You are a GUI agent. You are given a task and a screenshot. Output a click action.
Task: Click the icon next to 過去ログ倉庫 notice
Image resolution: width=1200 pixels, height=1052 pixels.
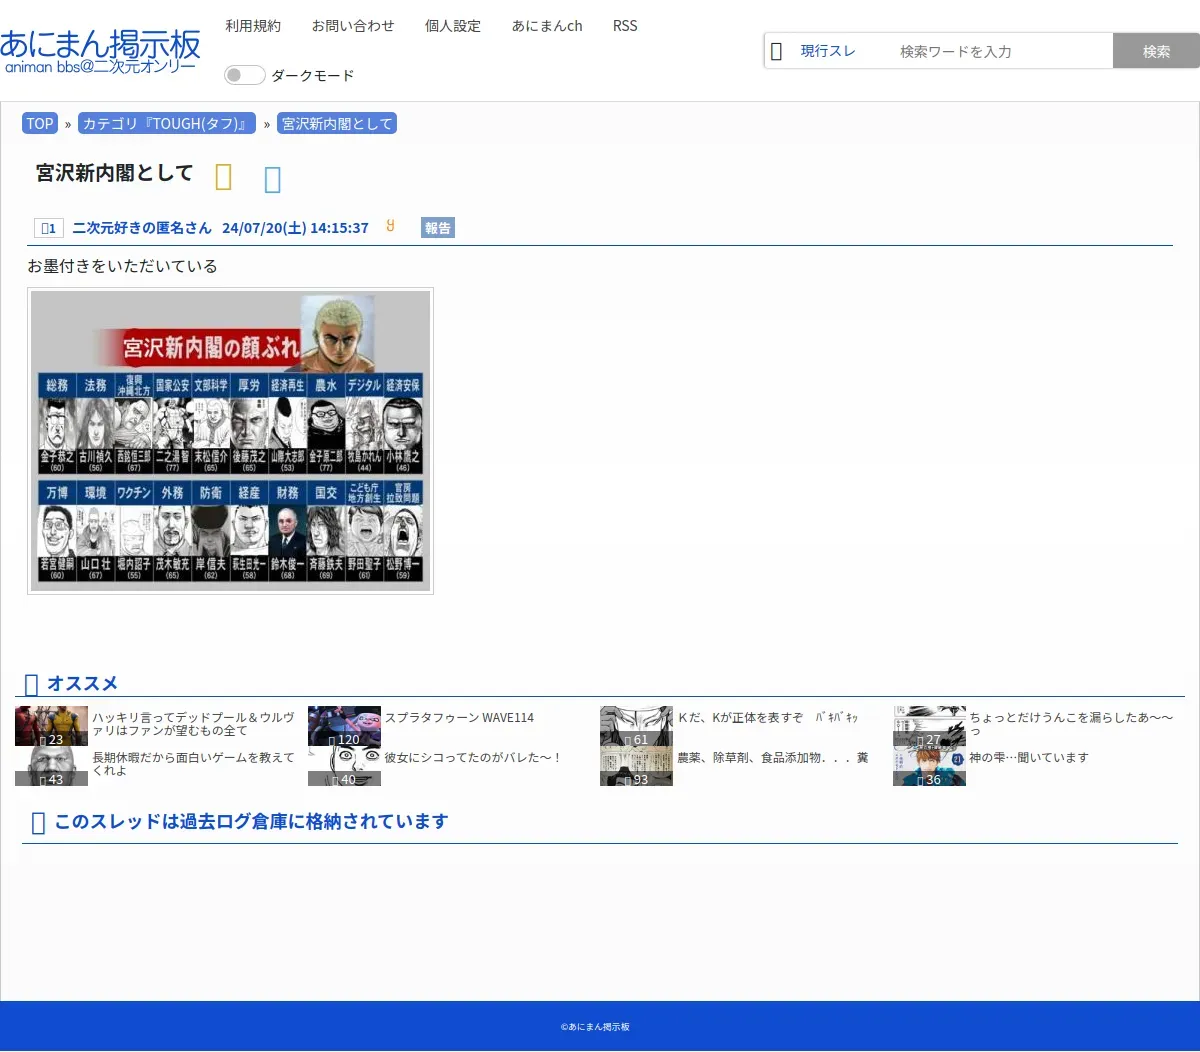pyautogui.click(x=39, y=822)
